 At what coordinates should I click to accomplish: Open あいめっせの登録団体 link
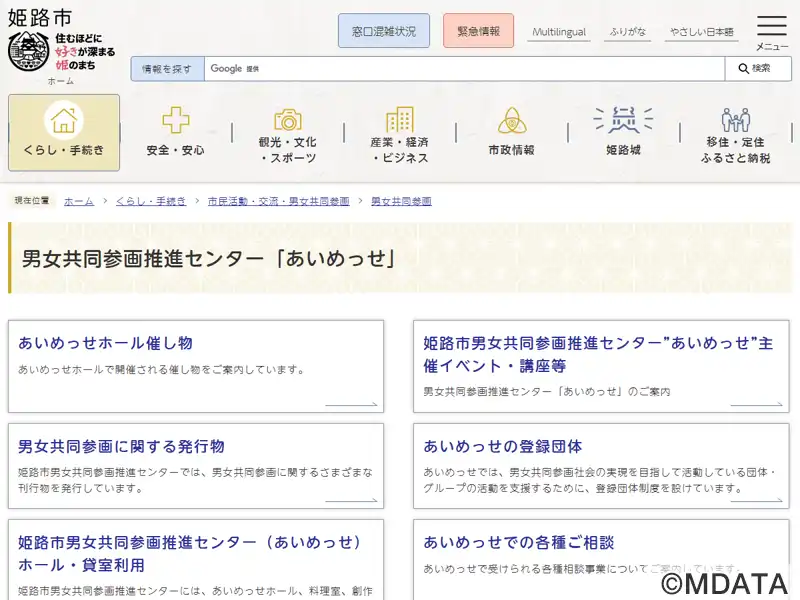pos(502,446)
